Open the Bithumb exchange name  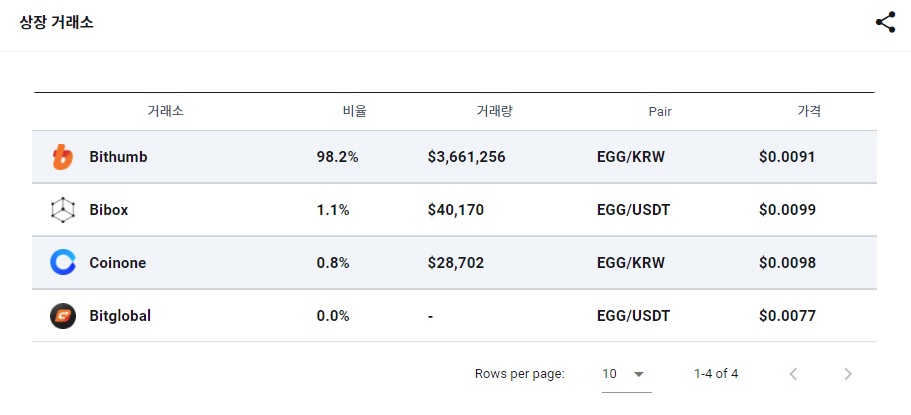pyautogui.click(x=119, y=157)
